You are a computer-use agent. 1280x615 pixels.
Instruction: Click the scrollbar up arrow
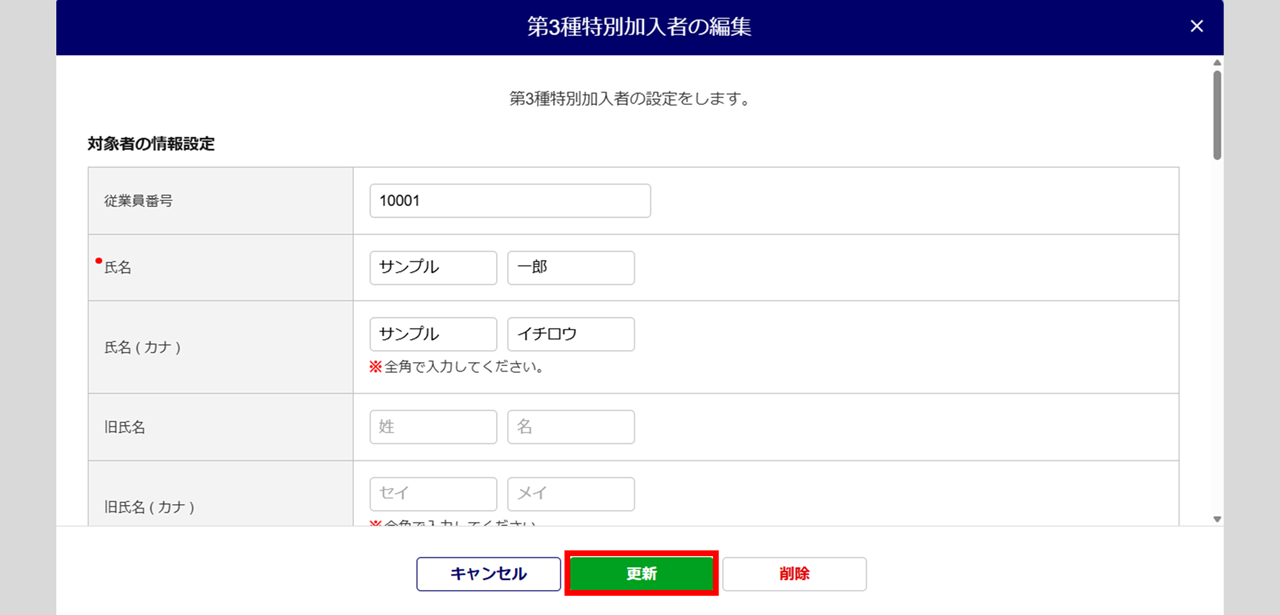[x=1217, y=62]
